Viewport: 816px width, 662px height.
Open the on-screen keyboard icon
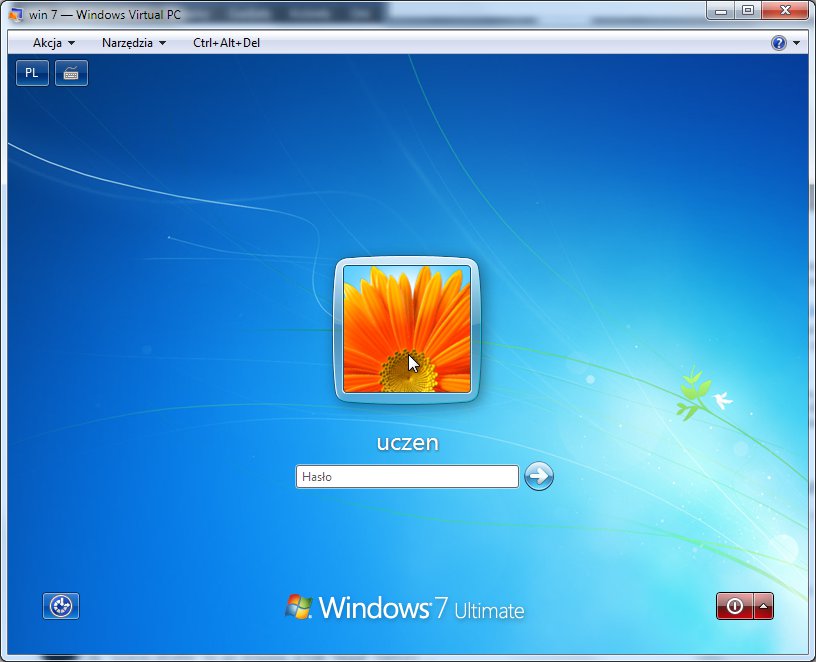click(71, 73)
